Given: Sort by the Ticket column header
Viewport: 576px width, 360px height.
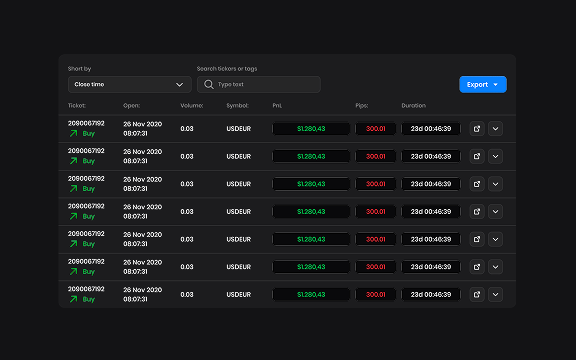Looking at the screenshot, I should coord(77,105).
